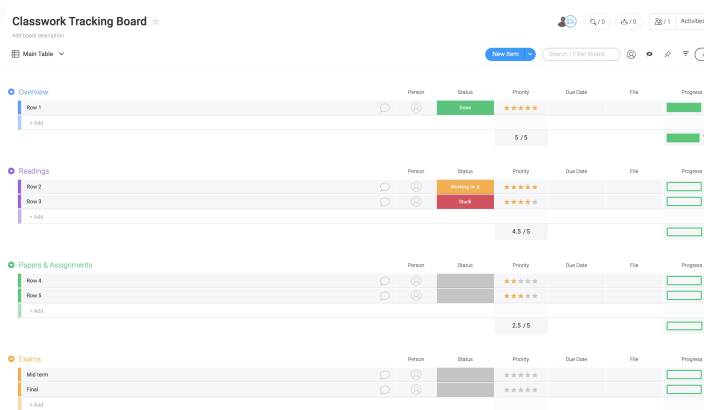Set Row 3 priority star rating

521,202
